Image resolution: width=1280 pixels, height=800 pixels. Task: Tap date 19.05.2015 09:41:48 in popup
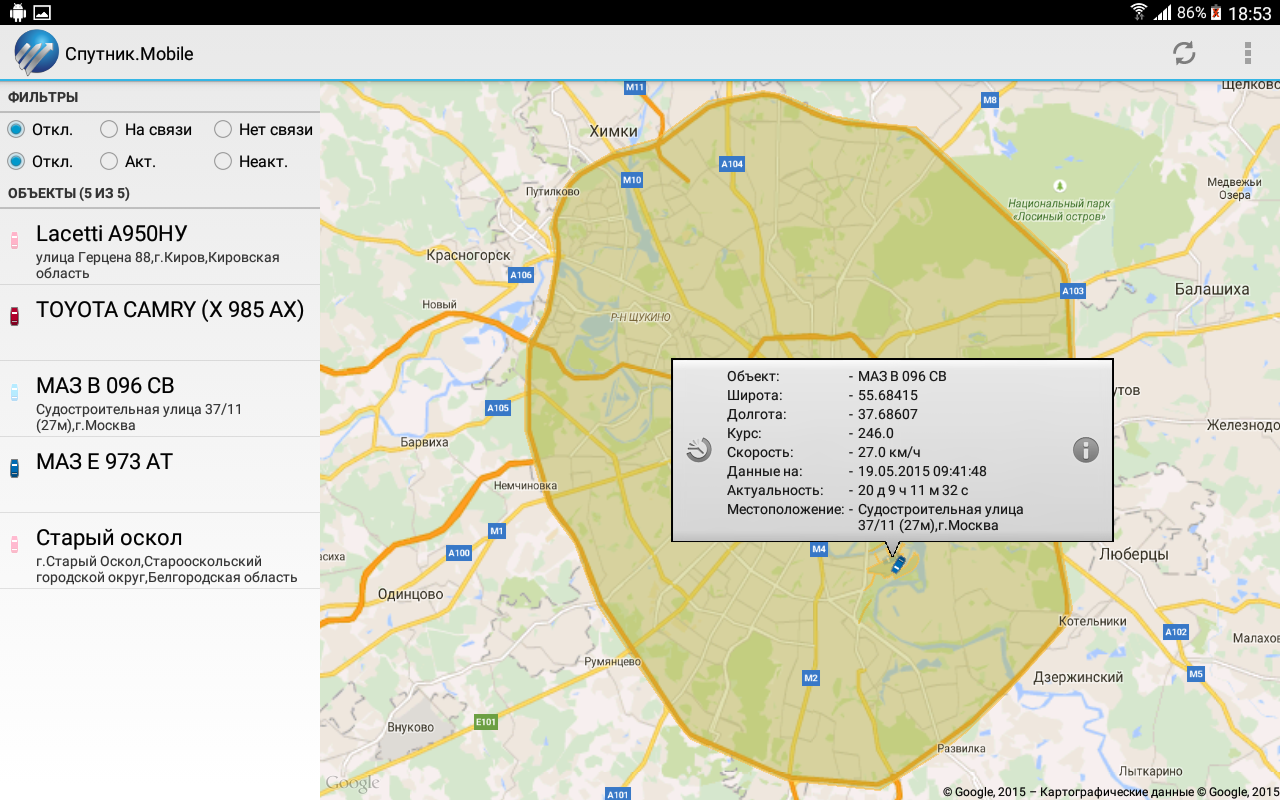922,471
